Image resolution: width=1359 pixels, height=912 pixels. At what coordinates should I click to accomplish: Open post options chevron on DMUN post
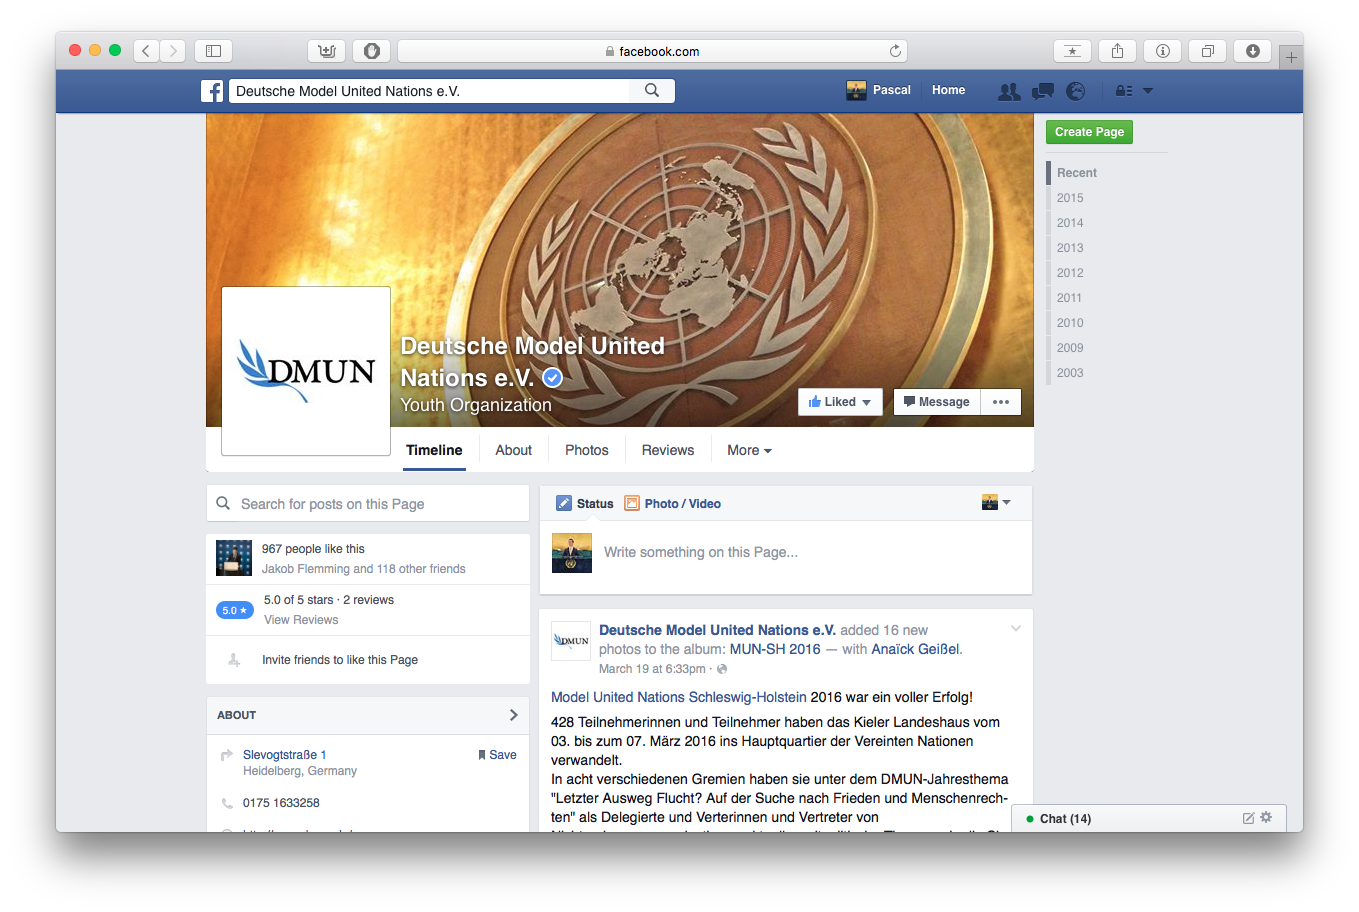[x=1016, y=629]
